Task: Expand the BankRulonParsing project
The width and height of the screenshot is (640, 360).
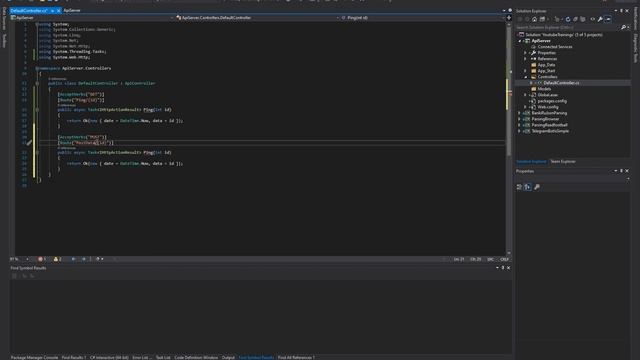Action: point(520,113)
